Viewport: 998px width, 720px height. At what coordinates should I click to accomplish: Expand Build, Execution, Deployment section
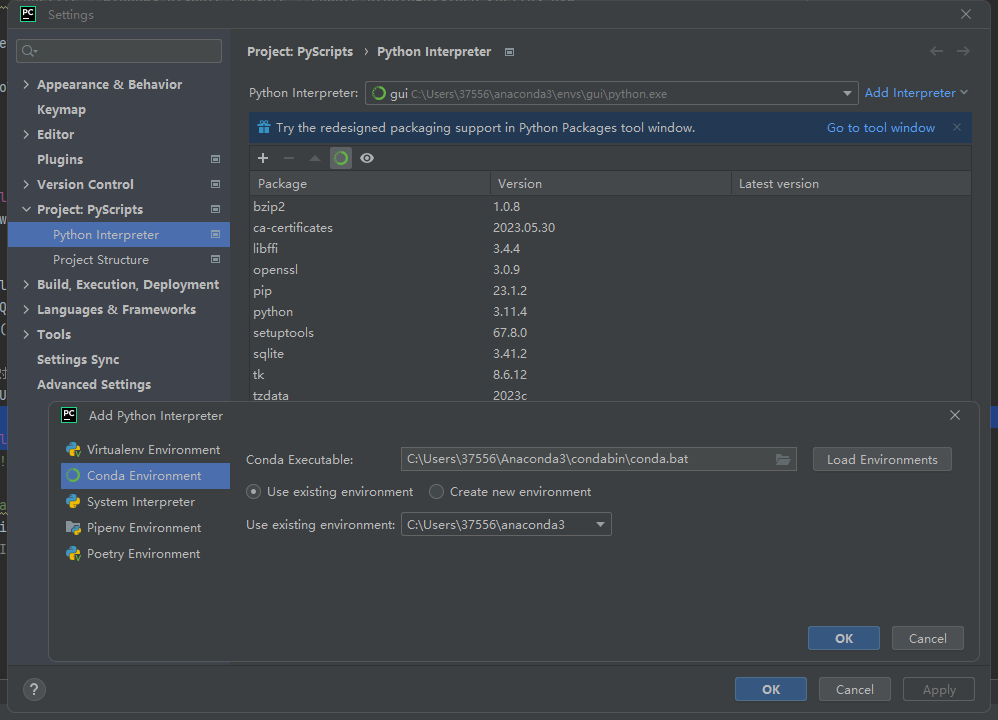point(26,285)
